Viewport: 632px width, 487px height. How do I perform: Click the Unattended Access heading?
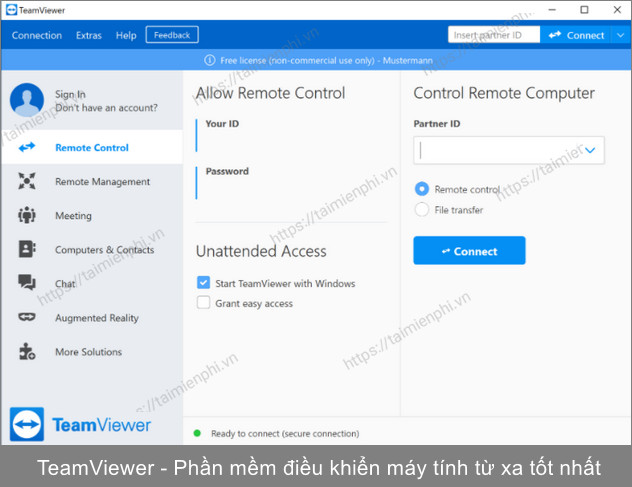click(x=261, y=251)
